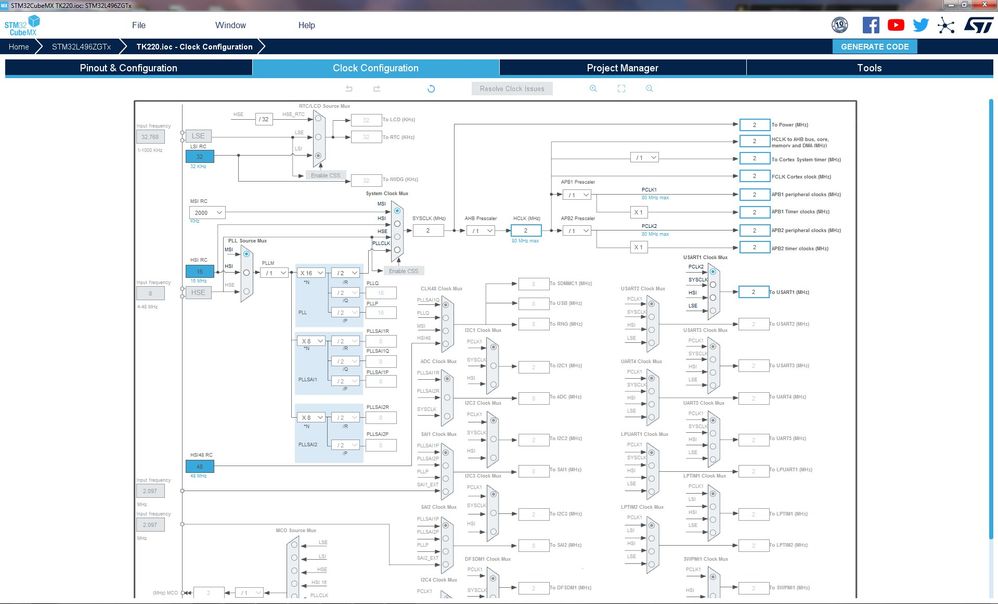Click the STM32CubeMX logo
998x604 pixels.
[x=22, y=25]
